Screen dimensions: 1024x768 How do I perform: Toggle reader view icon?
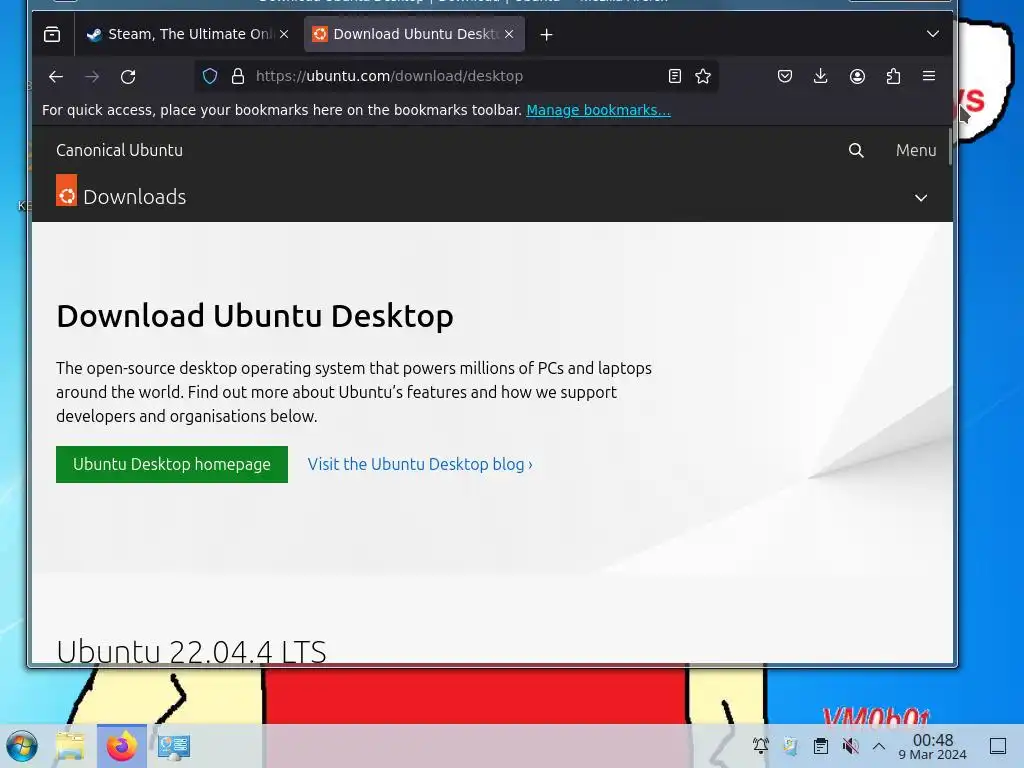pos(675,76)
